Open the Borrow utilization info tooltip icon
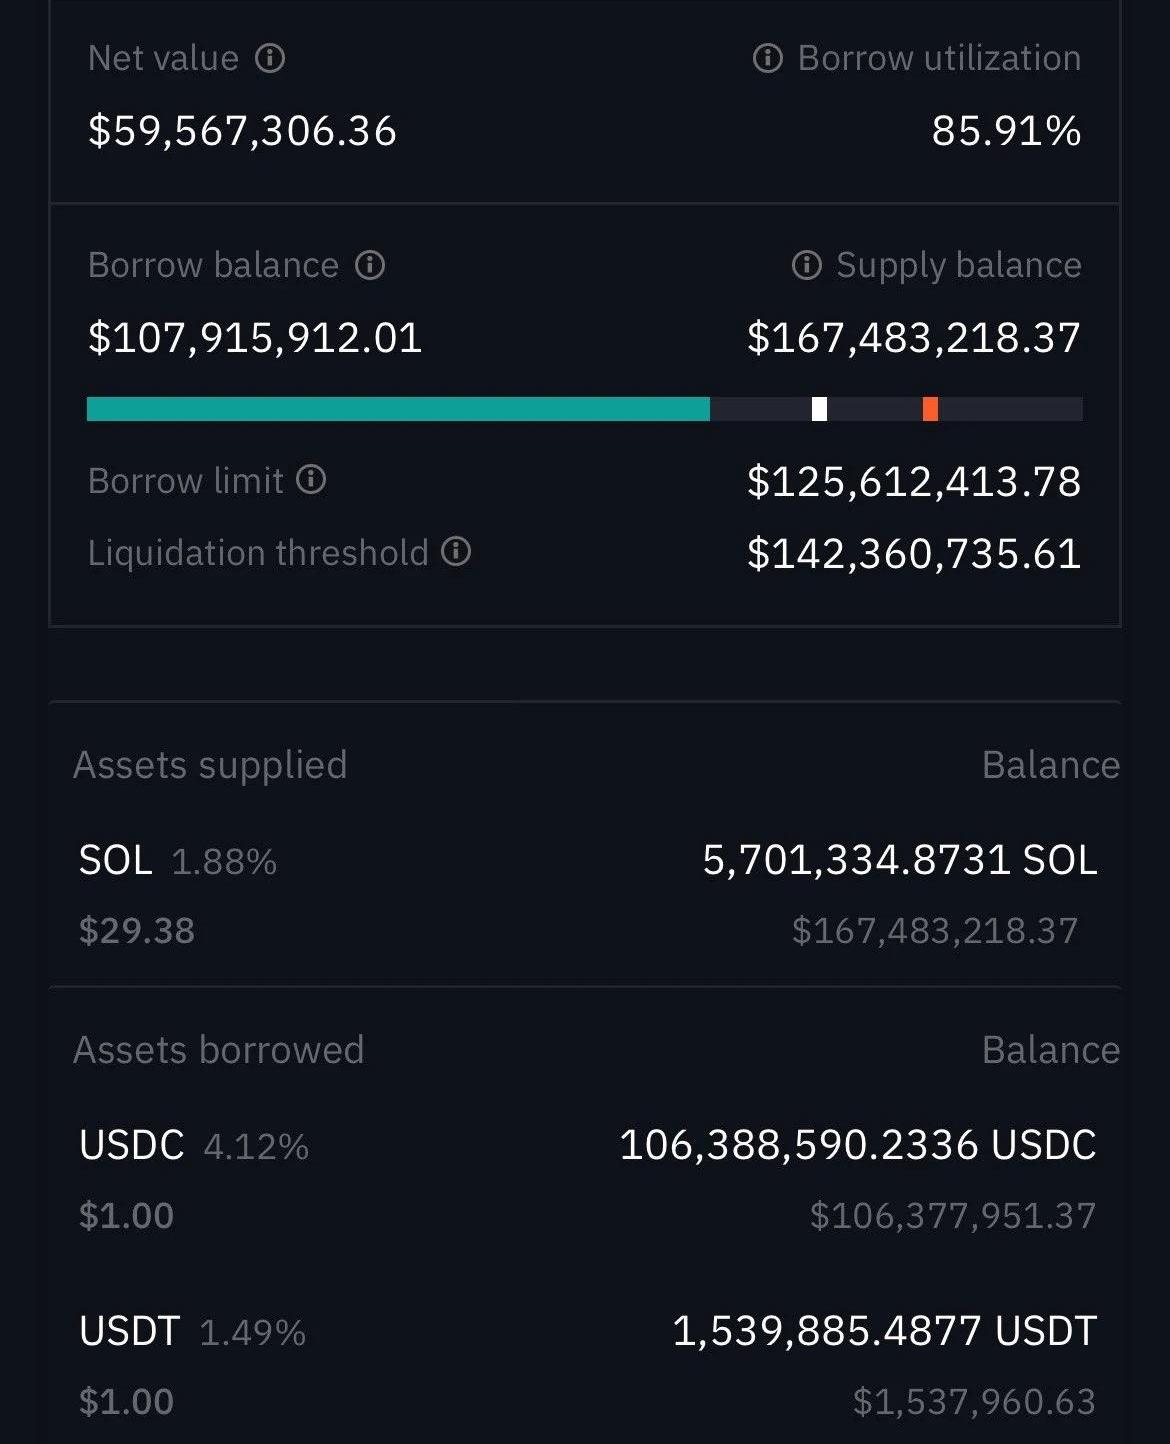1170x1444 pixels. (767, 59)
